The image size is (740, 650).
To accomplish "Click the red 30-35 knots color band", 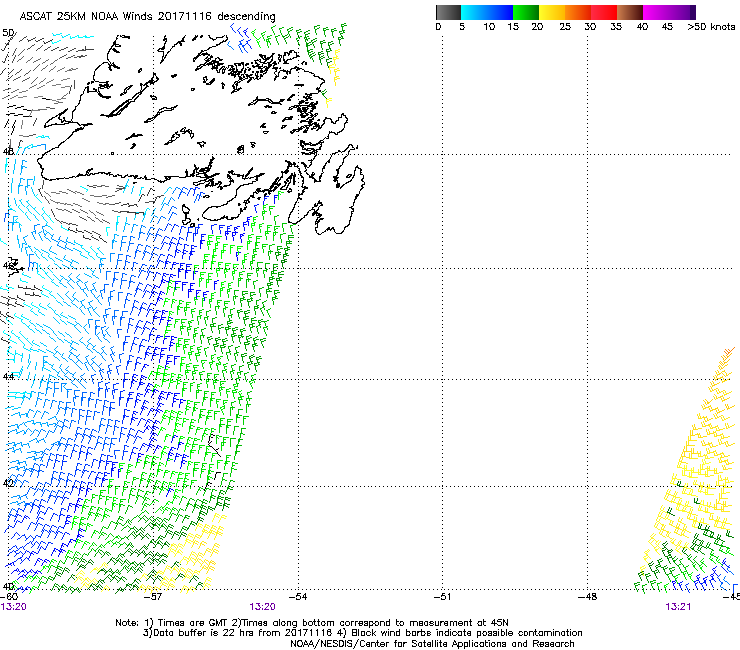I will 604,12.
